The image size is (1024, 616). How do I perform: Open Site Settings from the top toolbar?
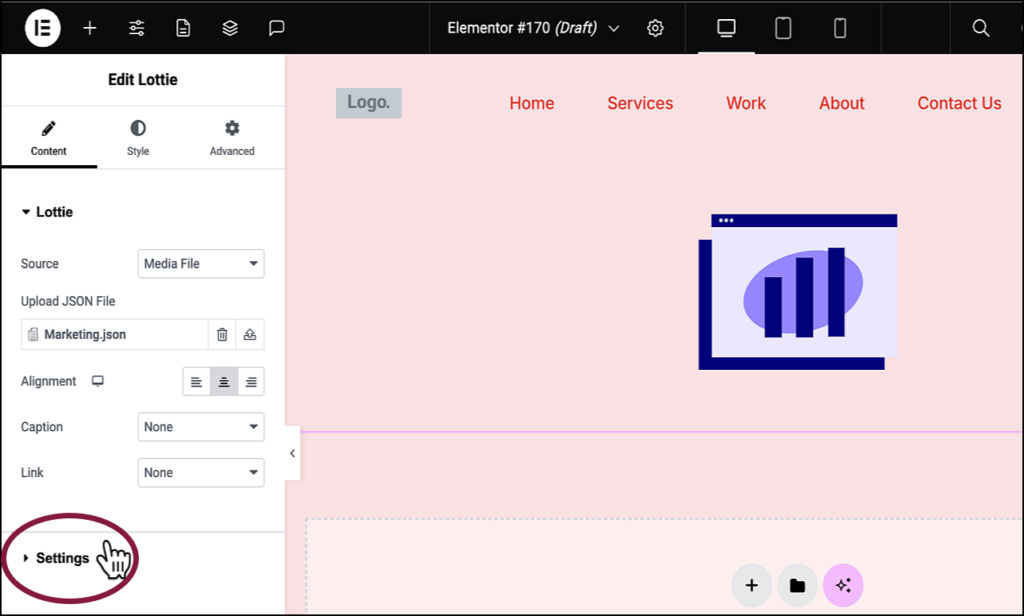pos(655,27)
